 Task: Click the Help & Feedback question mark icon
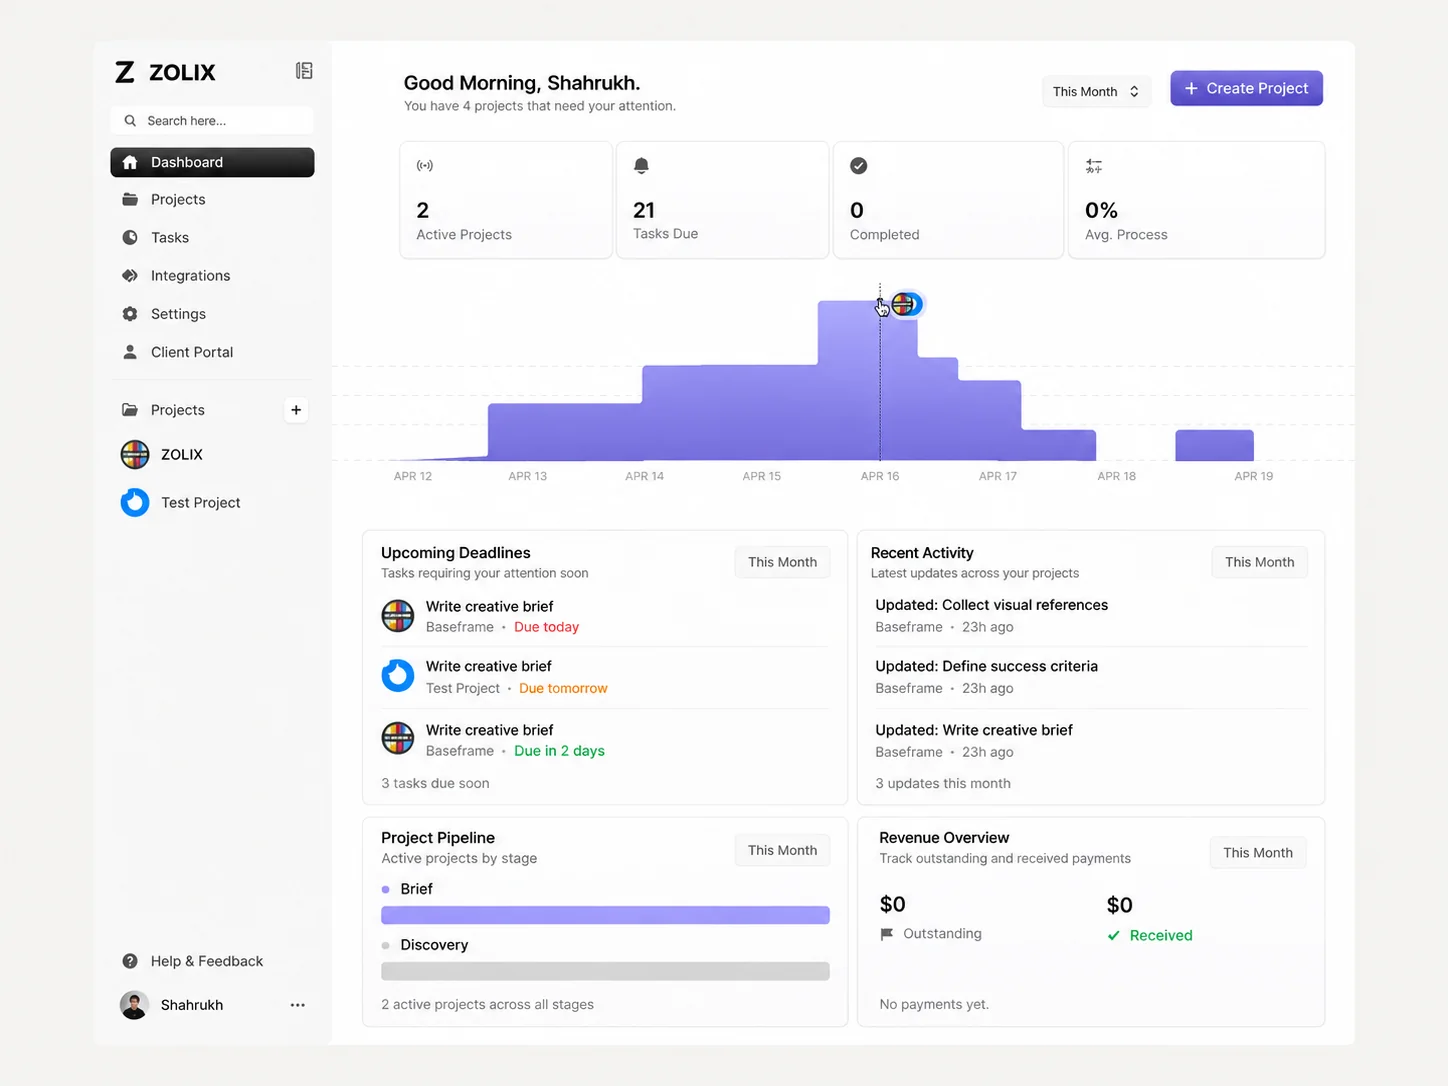tap(130, 961)
